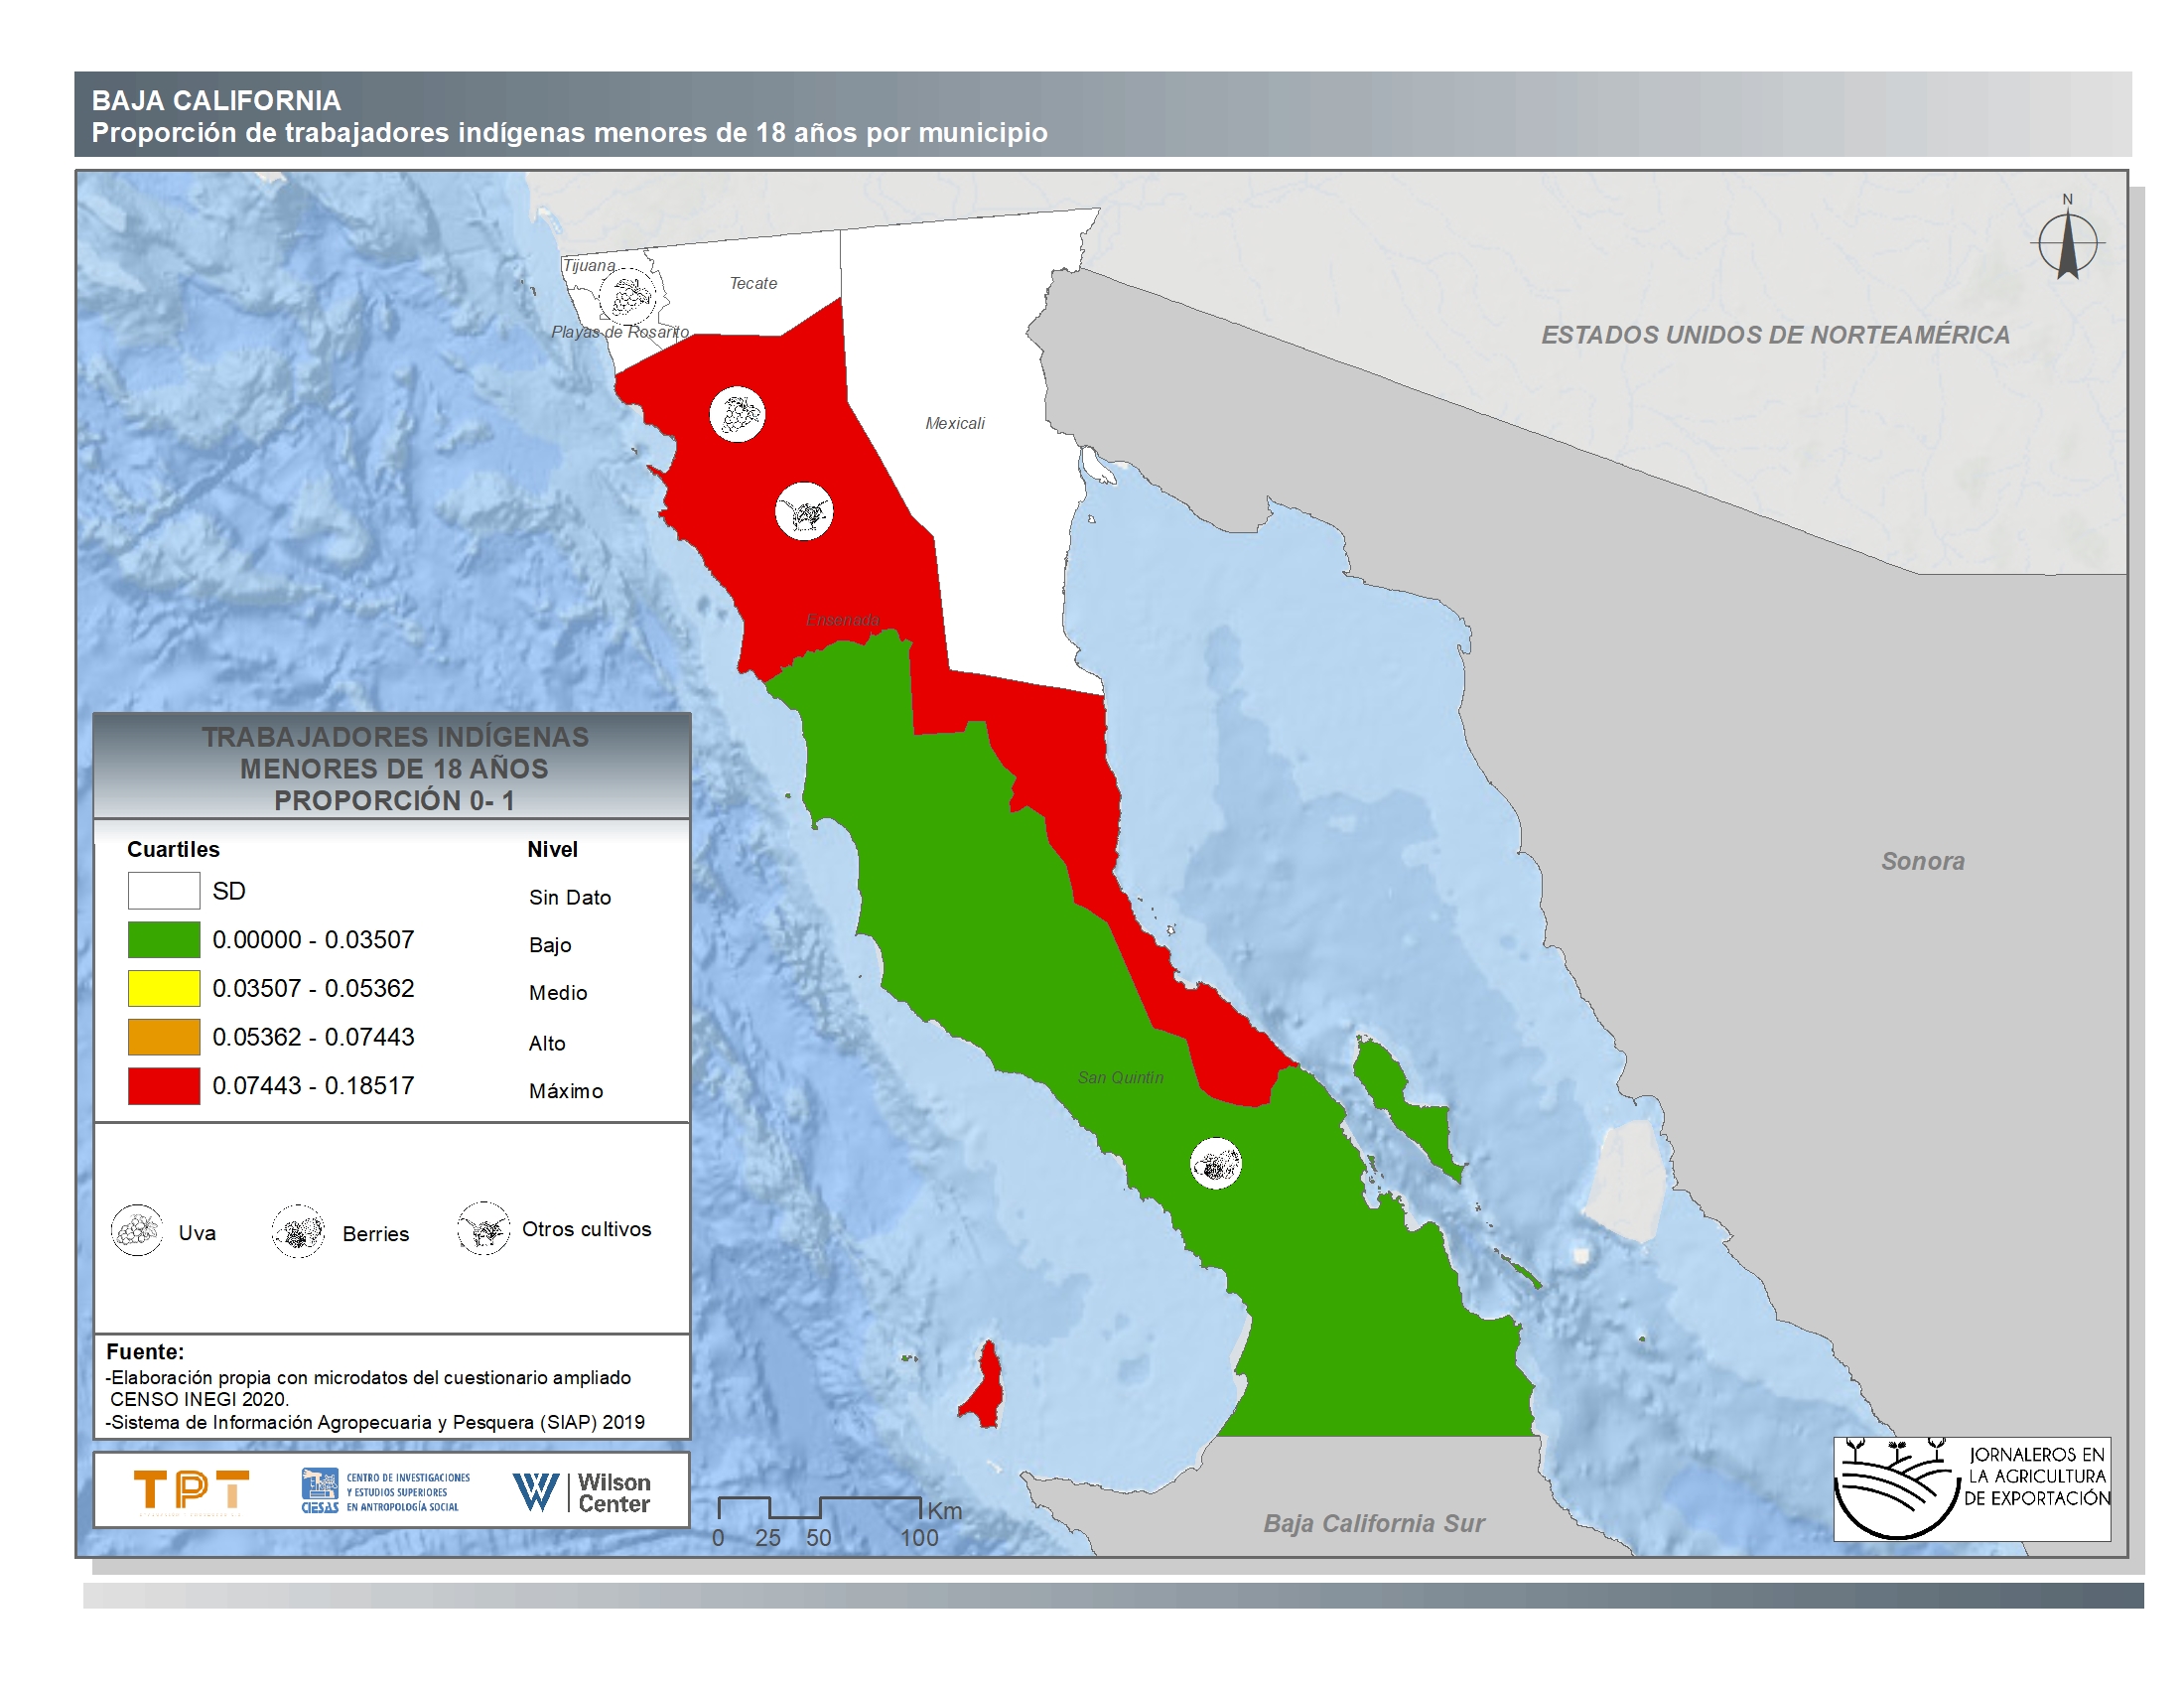Image resolution: width=2184 pixels, height=1688 pixels.
Task: Click the kilometer scale bar
Action: tap(820, 1508)
